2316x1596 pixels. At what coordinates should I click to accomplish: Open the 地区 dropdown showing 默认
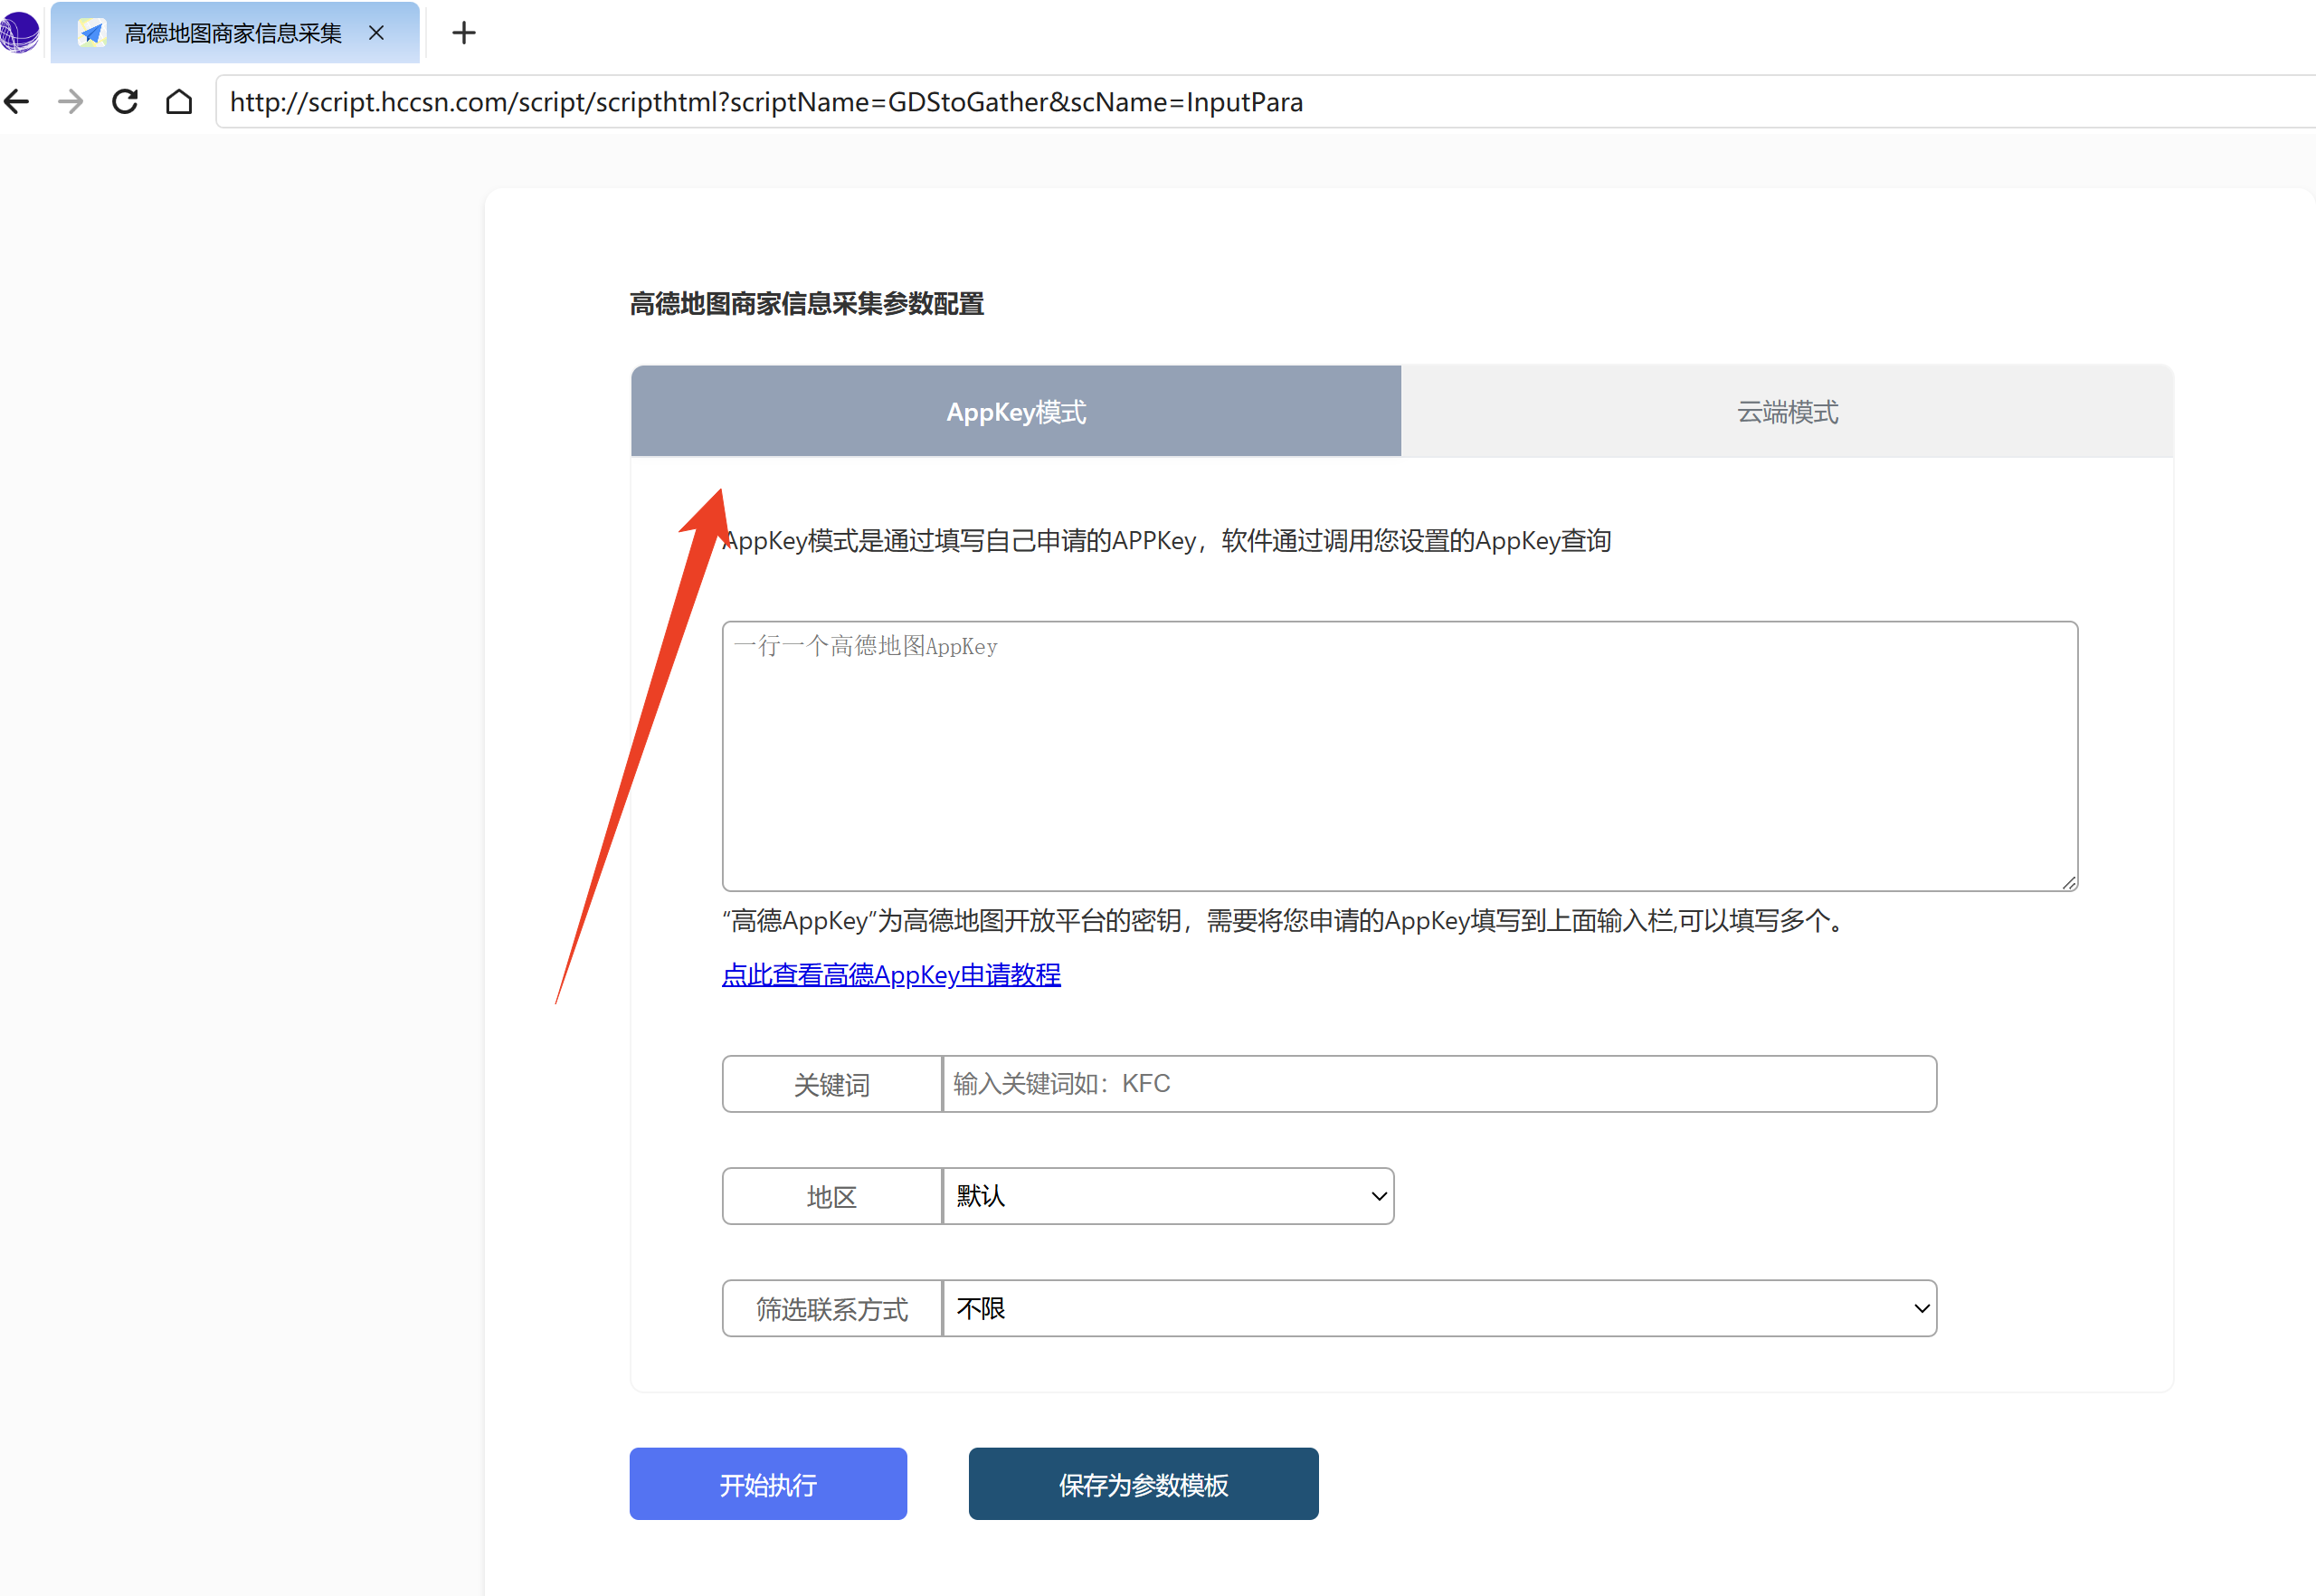(1168, 1195)
